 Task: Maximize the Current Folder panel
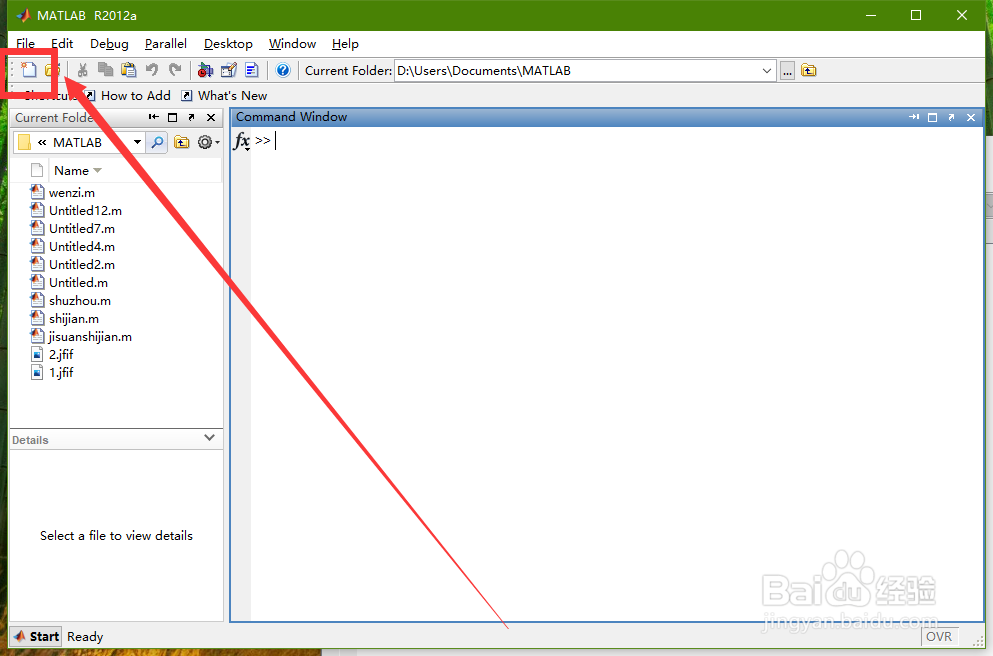(172, 117)
